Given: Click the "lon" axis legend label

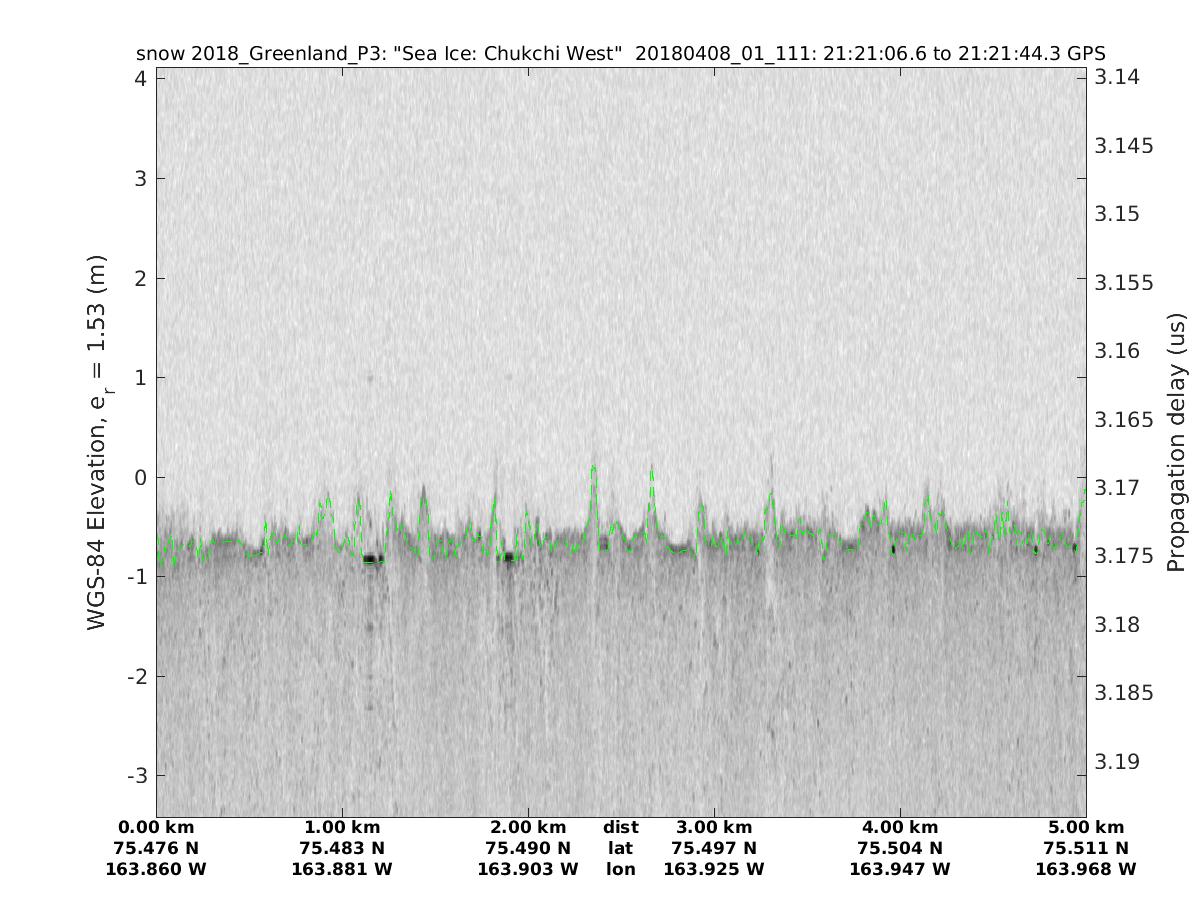Looking at the screenshot, I should click(x=621, y=869).
